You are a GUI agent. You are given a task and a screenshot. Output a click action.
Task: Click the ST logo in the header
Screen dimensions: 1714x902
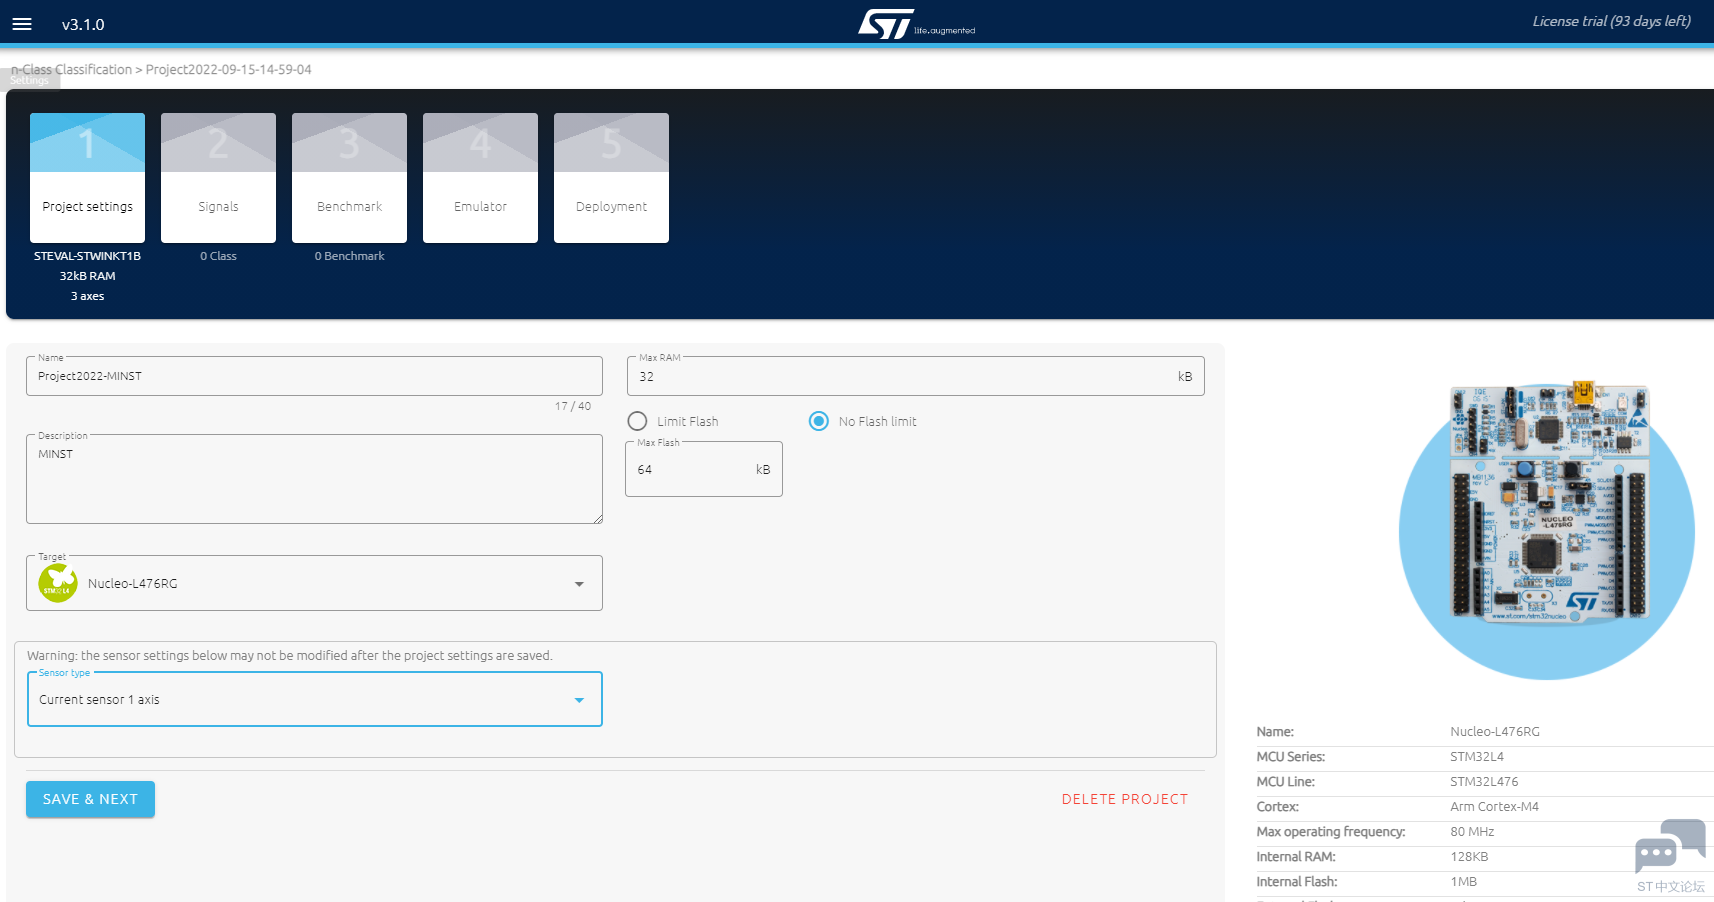[916, 24]
